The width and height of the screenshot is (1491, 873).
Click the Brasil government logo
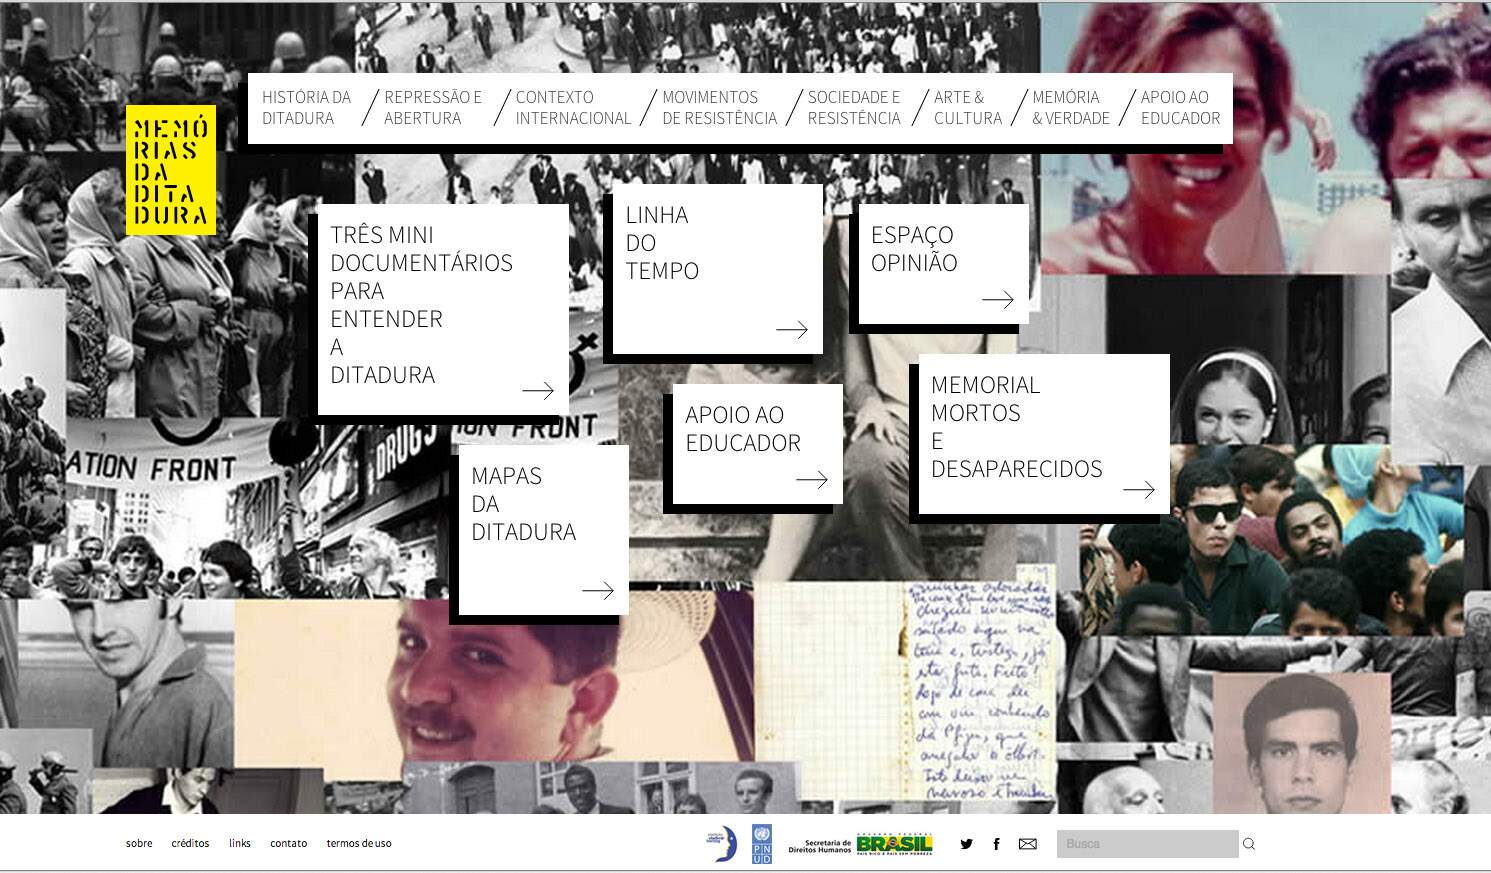894,844
